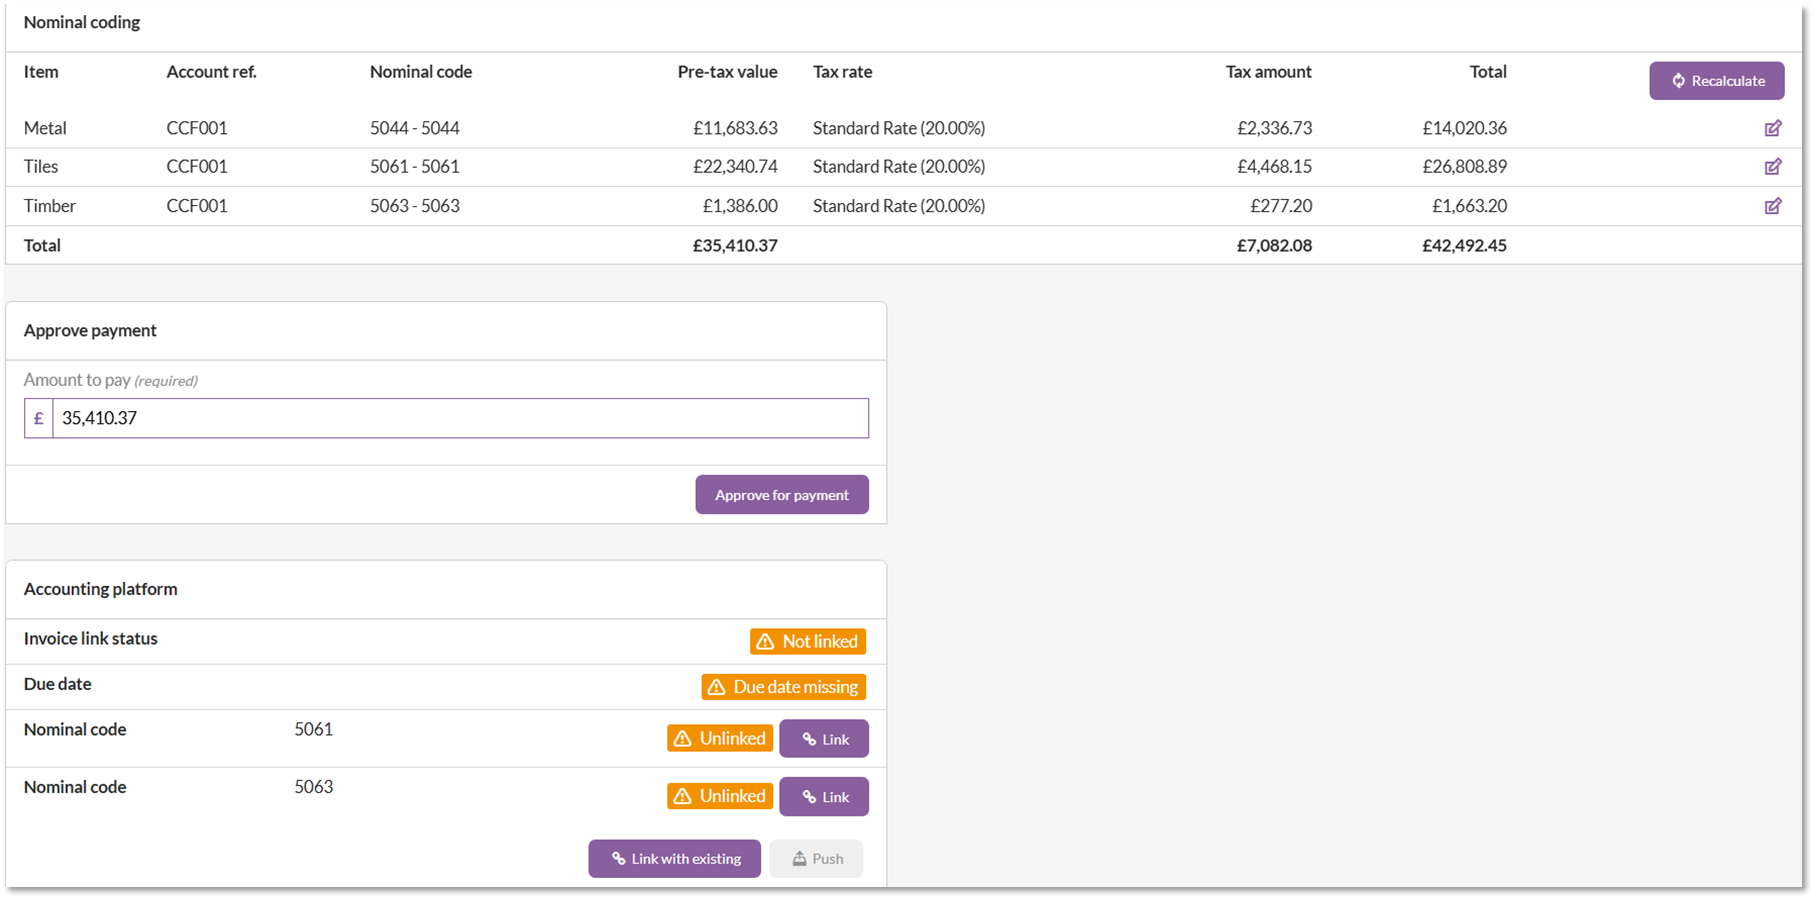Click edit icon for Tiles row
1815x900 pixels.
(x=1773, y=167)
